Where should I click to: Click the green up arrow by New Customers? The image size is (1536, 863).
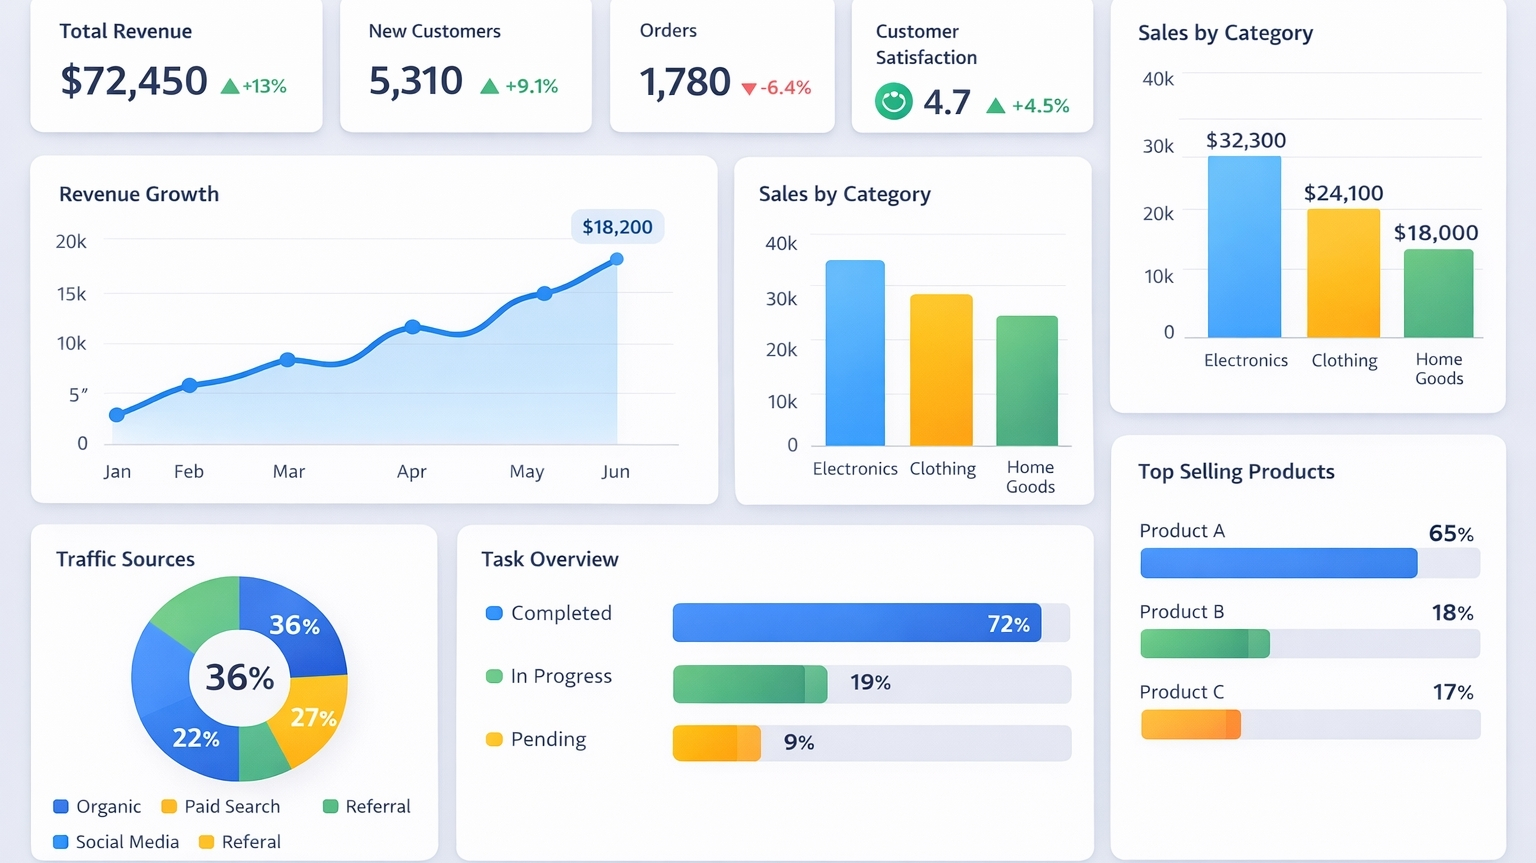pos(489,86)
